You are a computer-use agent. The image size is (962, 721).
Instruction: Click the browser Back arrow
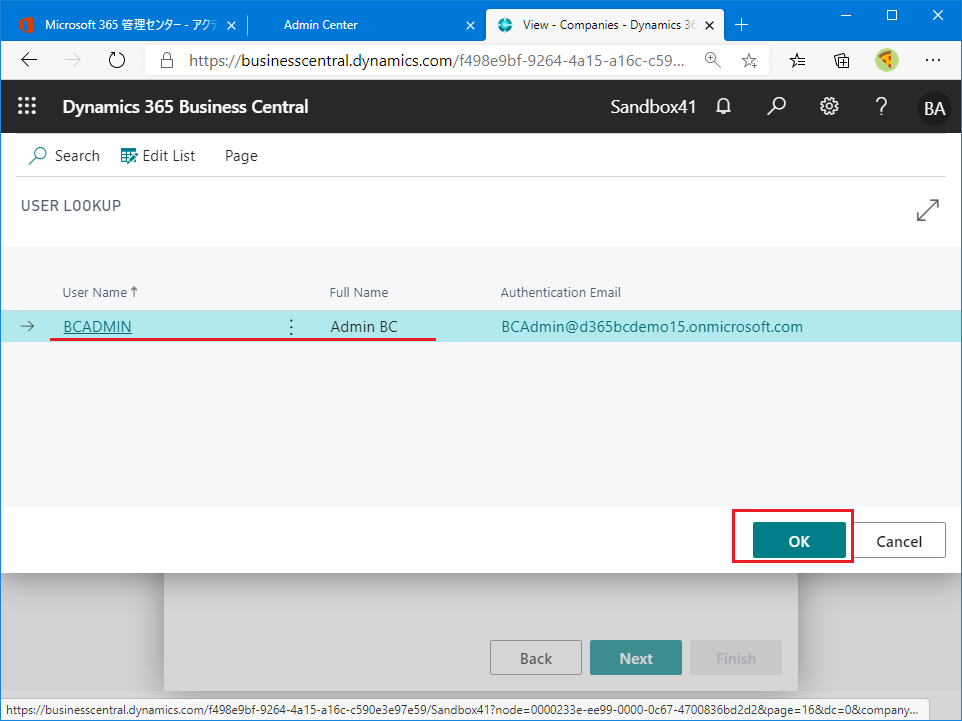point(29,60)
